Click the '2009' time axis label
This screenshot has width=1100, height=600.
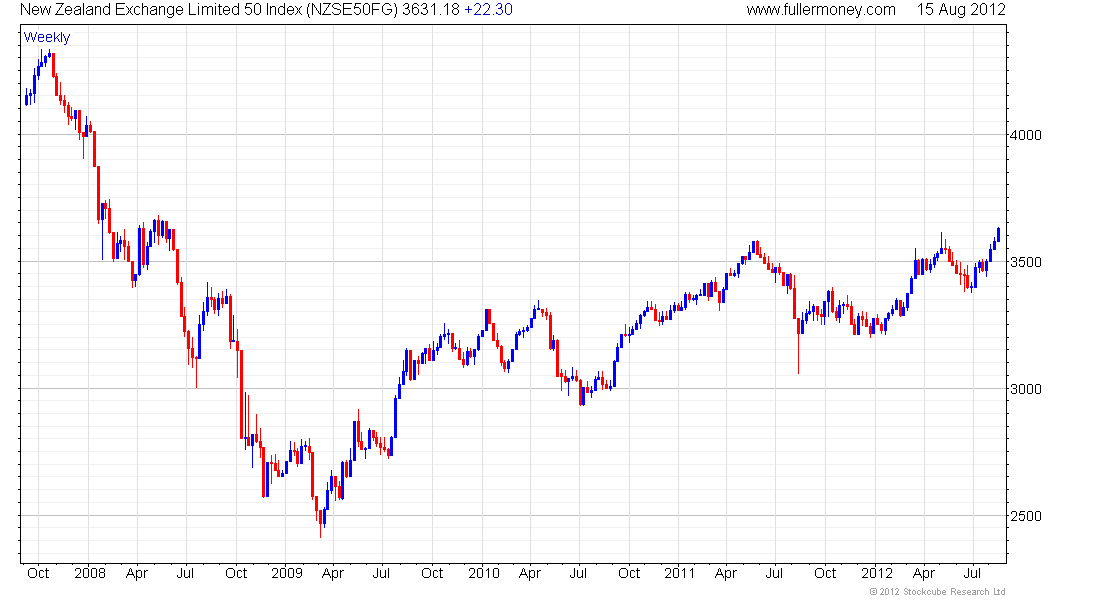[287, 573]
